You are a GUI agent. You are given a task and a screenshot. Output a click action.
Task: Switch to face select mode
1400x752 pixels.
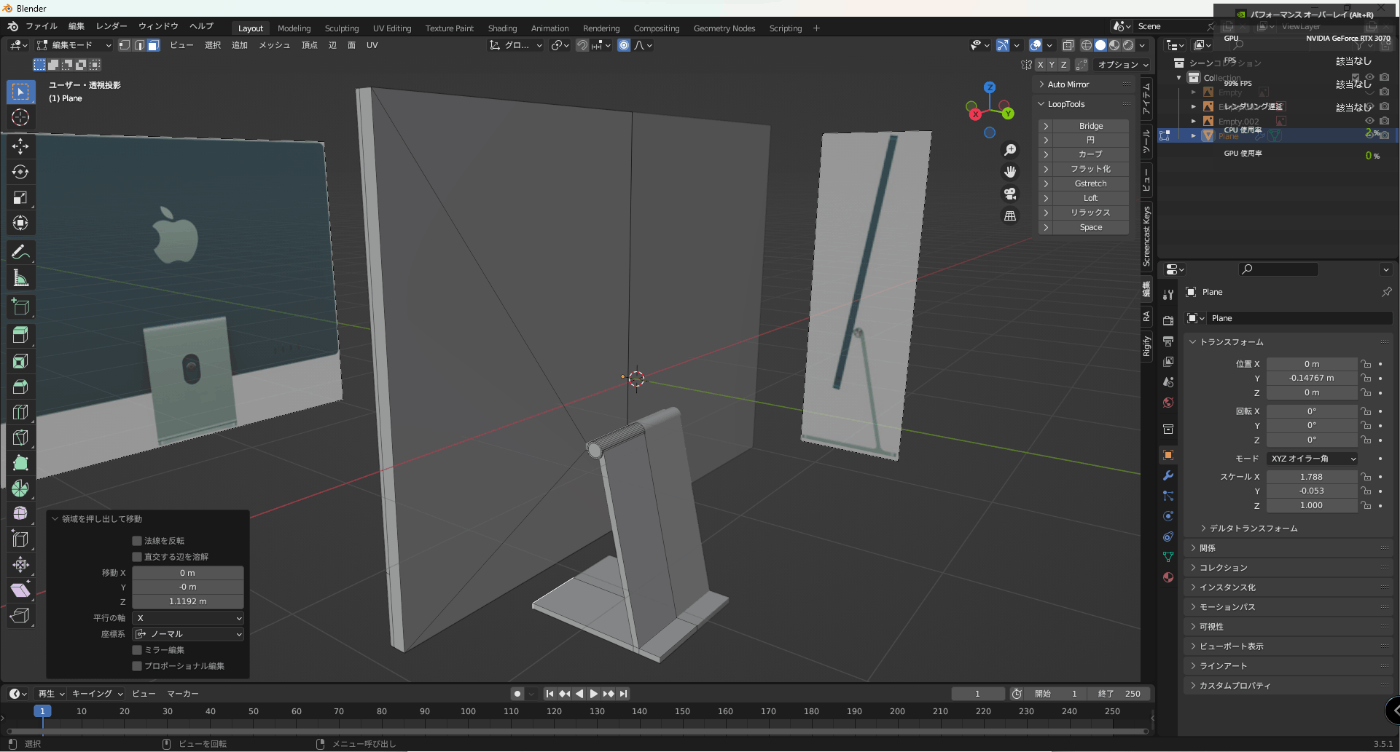153,45
